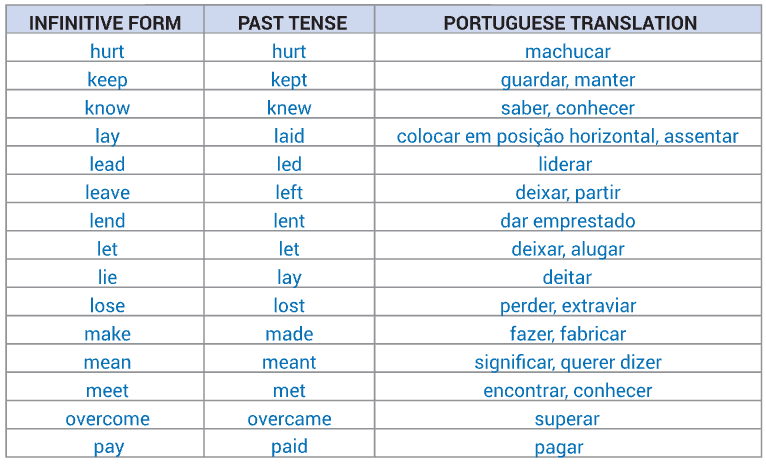Click the past tense cell 'lost'

[x=289, y=306]
